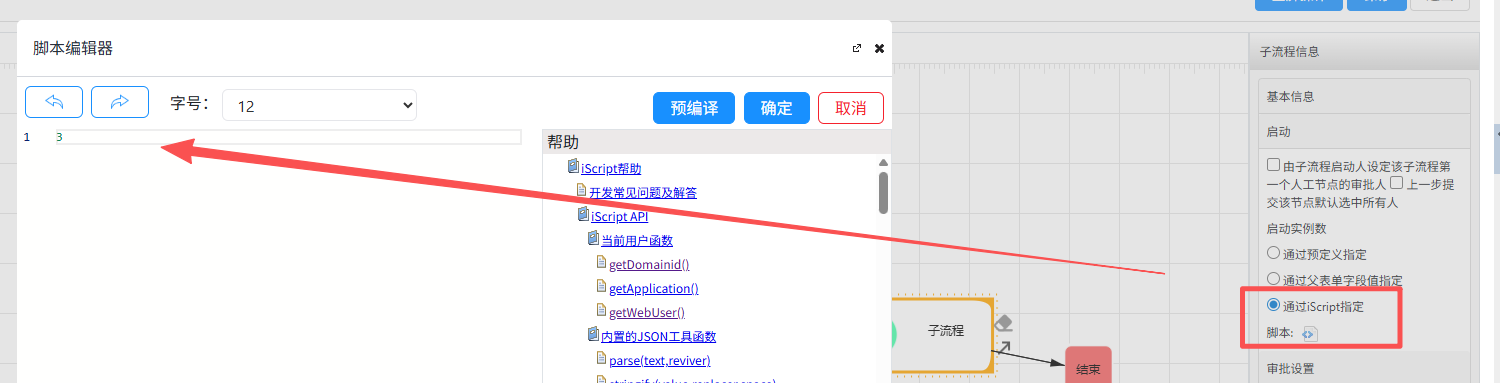The width and height of the screenshot is (1500, 383).
Task: Open 开发常见问题及解答 help page
Action: [643, 192]
